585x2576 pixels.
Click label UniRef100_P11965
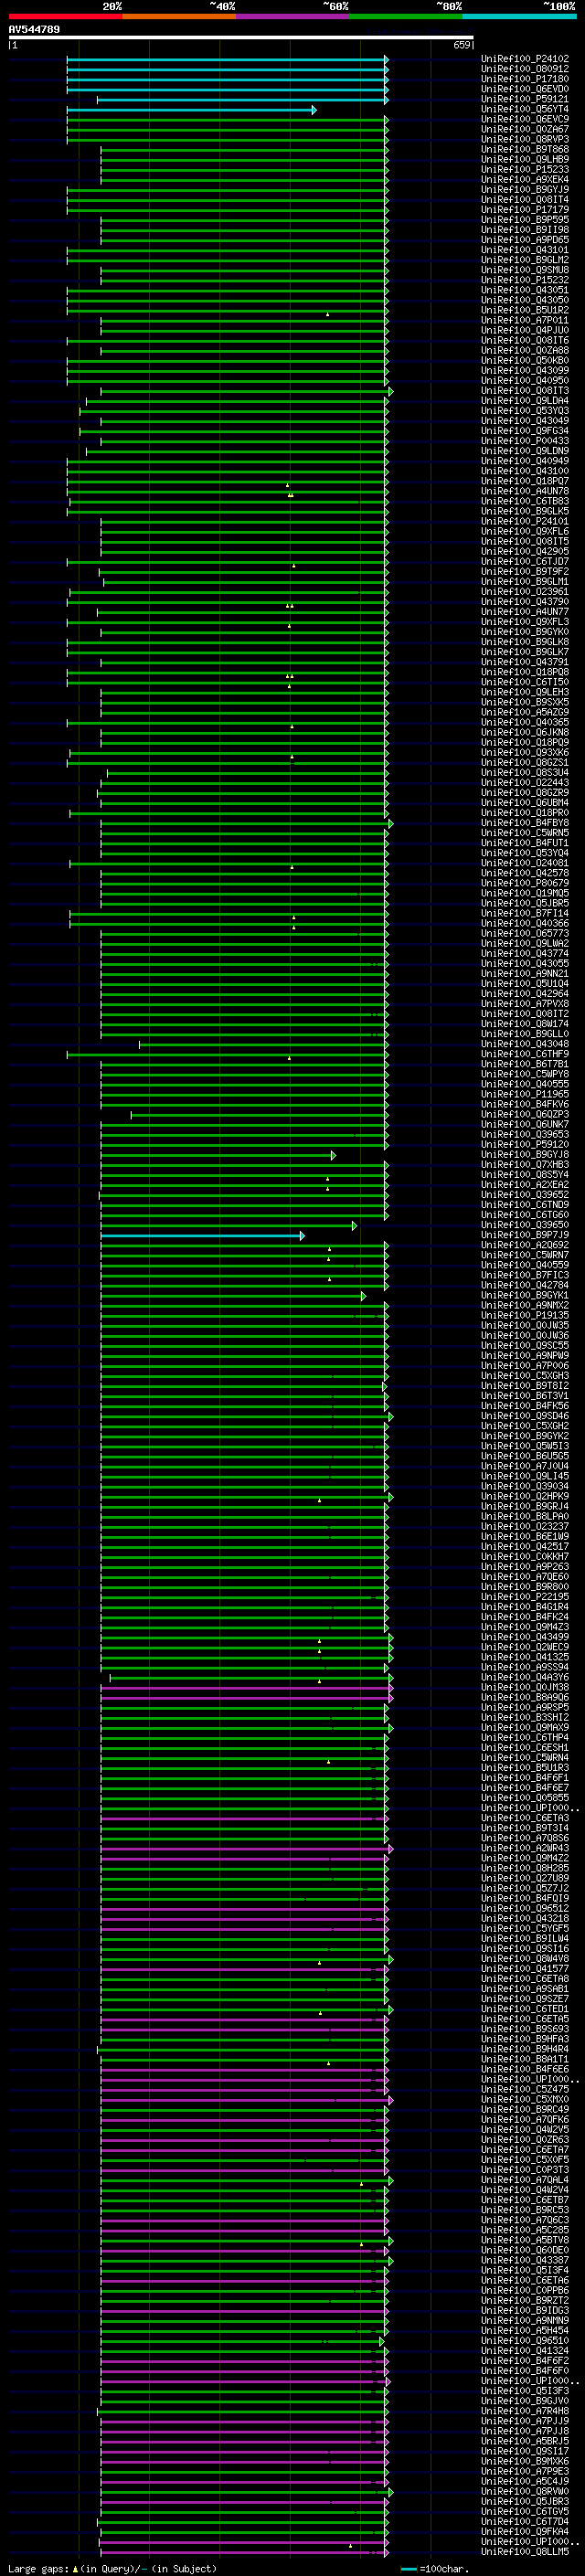(x=525, y=1094)
